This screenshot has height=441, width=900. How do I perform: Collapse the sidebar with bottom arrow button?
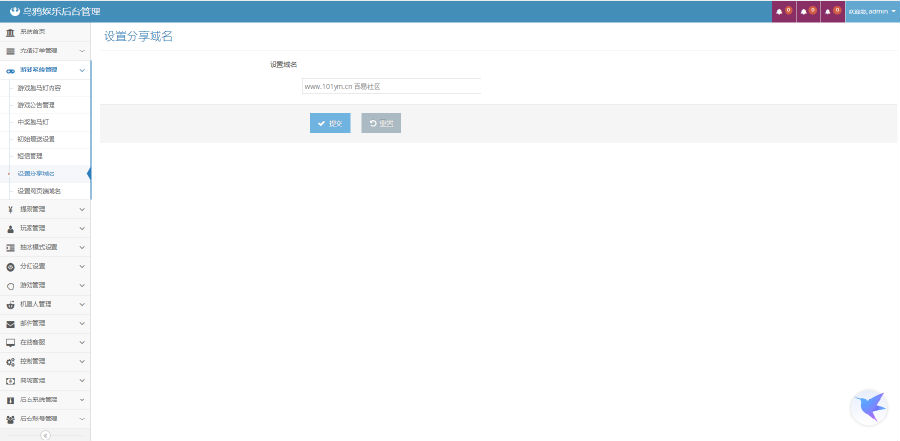coord(45,435)
